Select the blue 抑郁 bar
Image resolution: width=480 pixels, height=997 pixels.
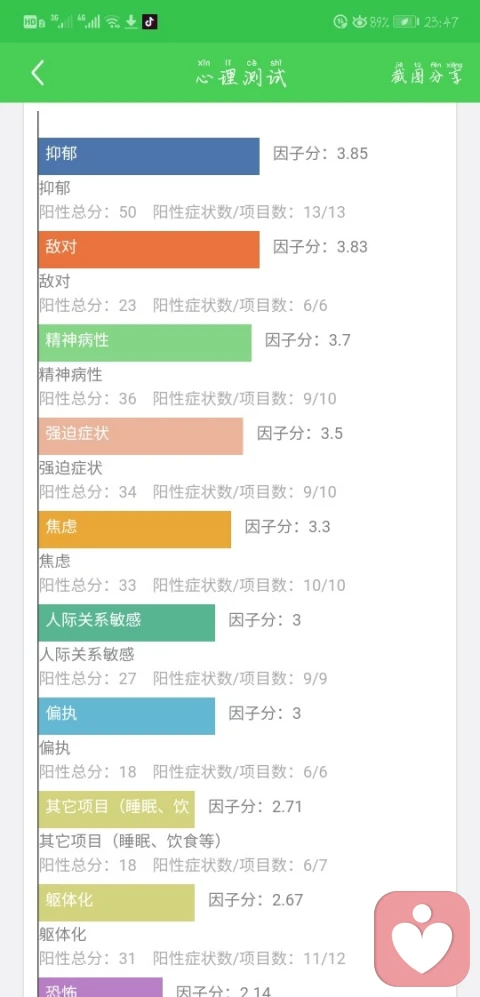(x=149, y=156)
